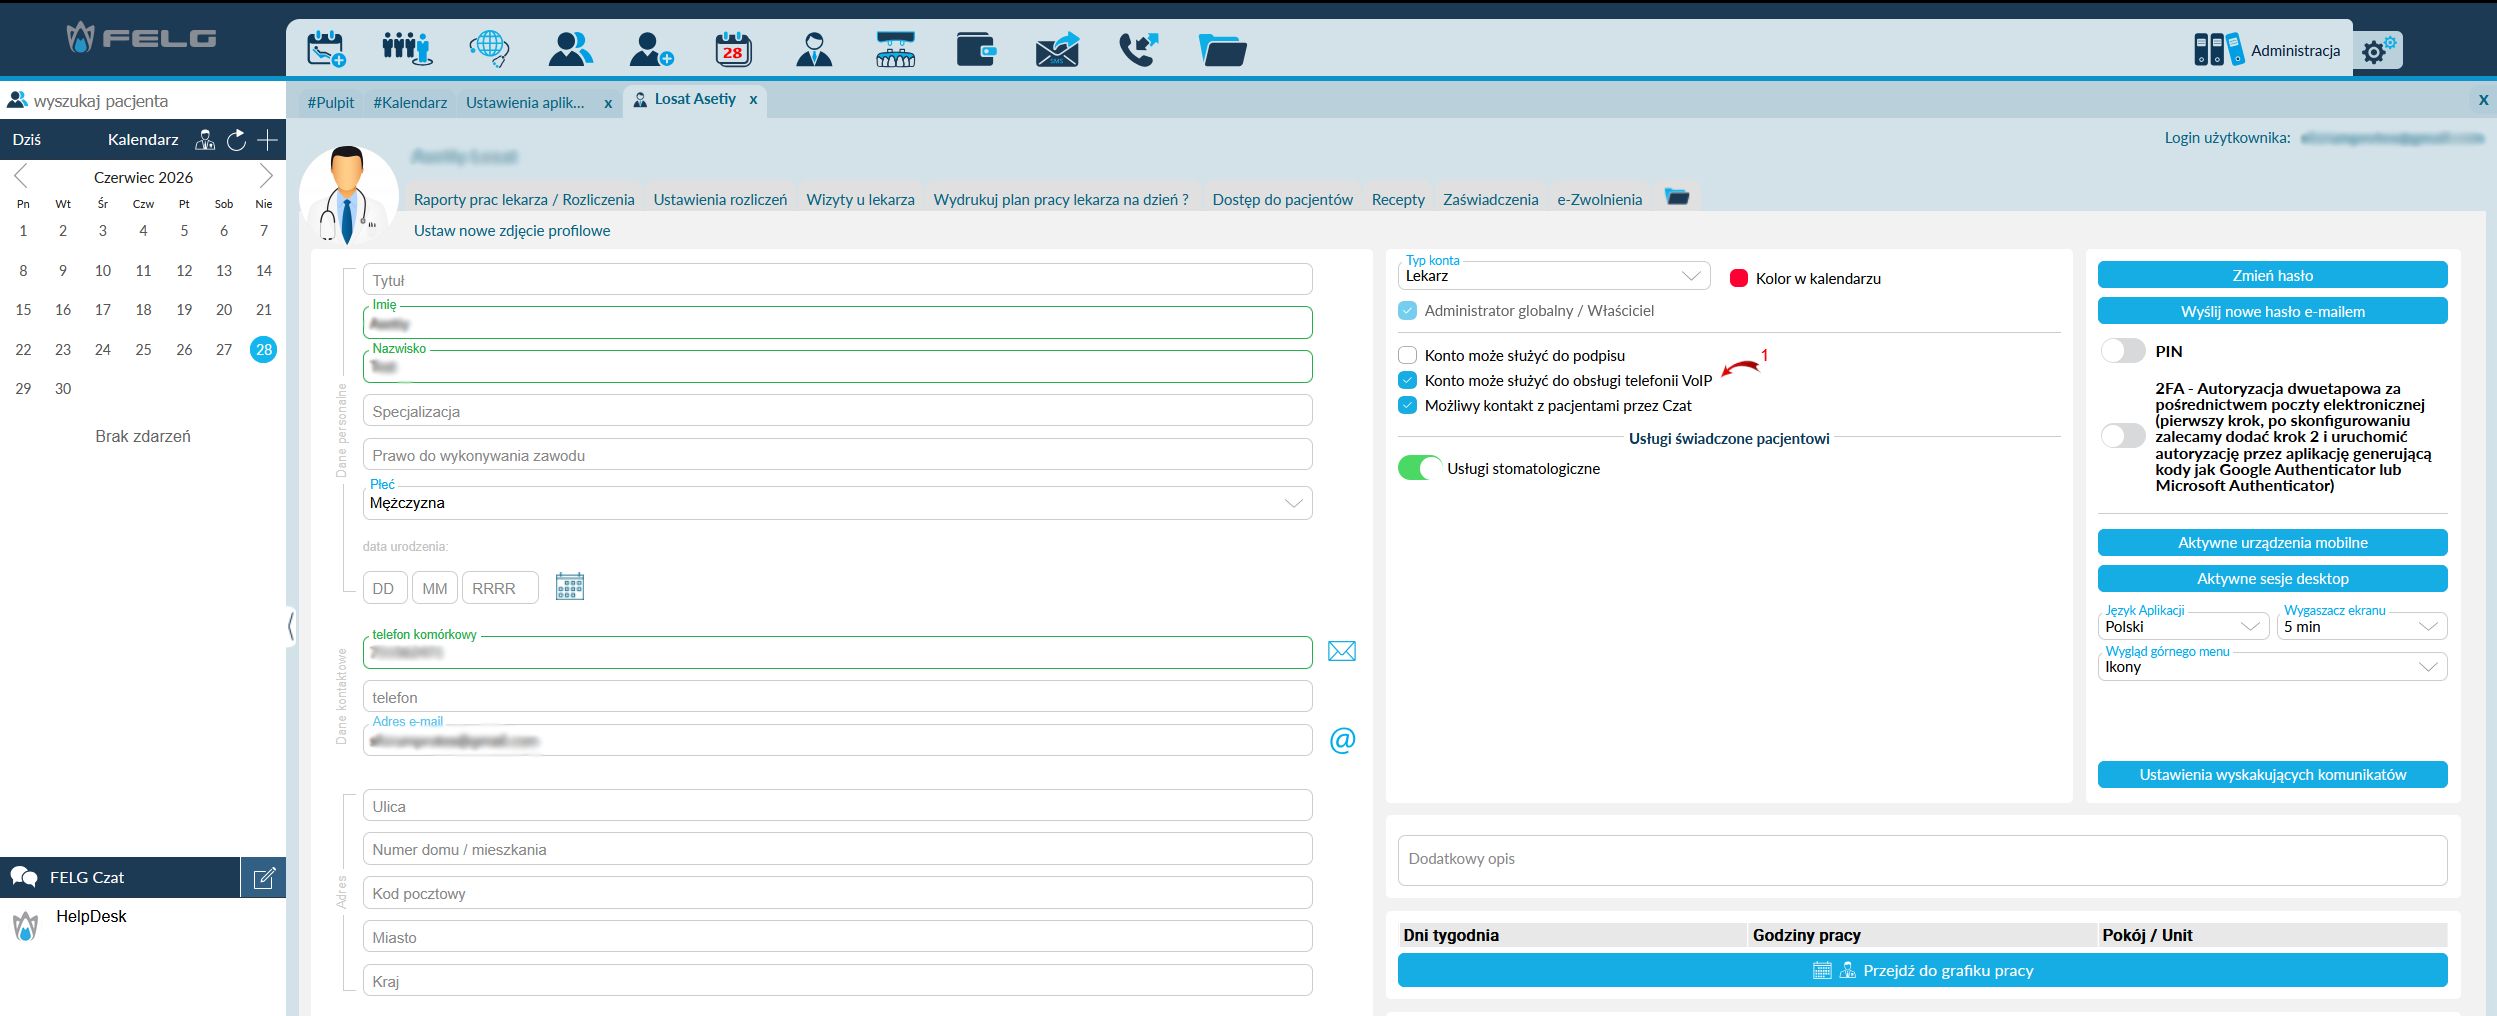Open Aktywne sesje desktop

coord(2272,579)
